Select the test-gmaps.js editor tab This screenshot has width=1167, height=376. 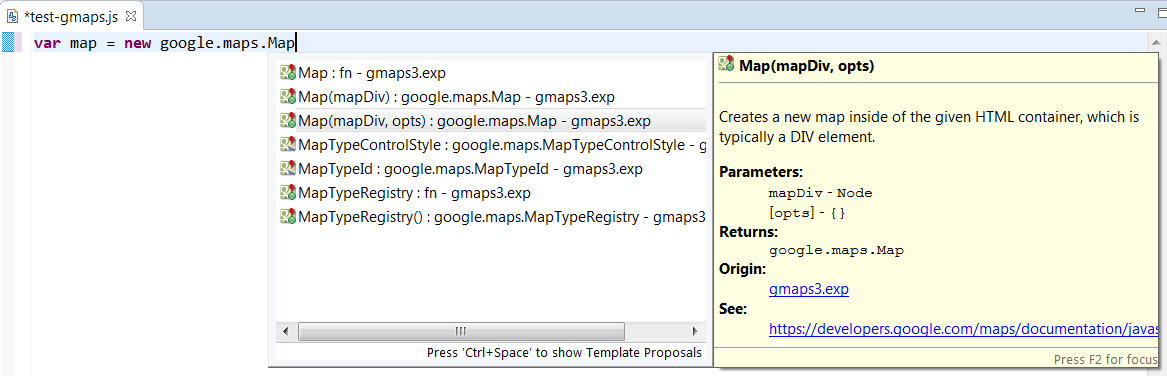pyautogui.click(x=72, y=15)
